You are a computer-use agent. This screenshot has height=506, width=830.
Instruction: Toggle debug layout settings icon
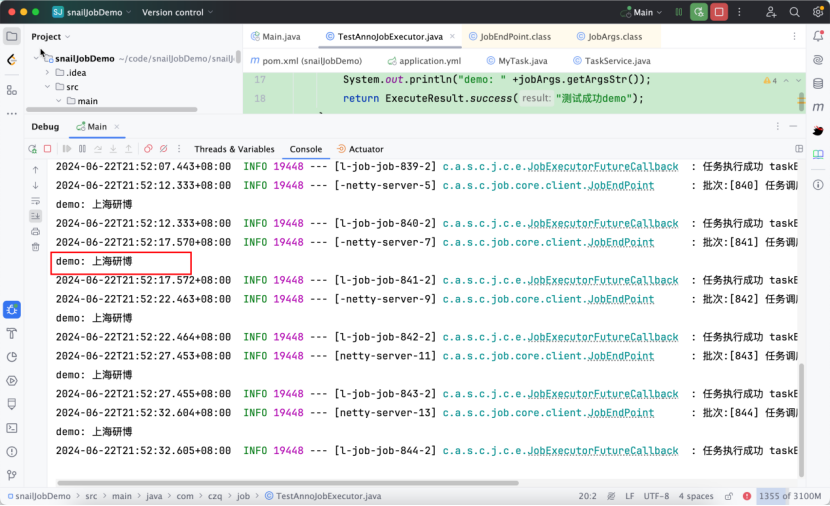coord(799,149)
